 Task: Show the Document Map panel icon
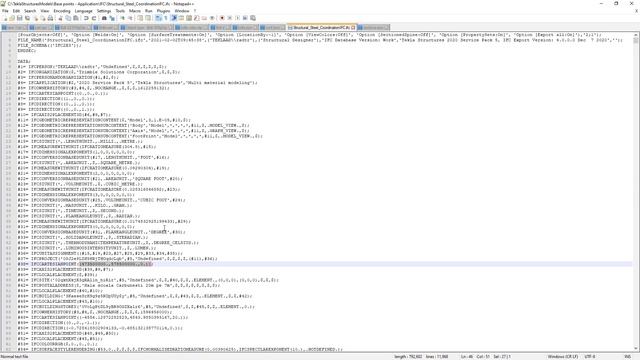[189, 18]
